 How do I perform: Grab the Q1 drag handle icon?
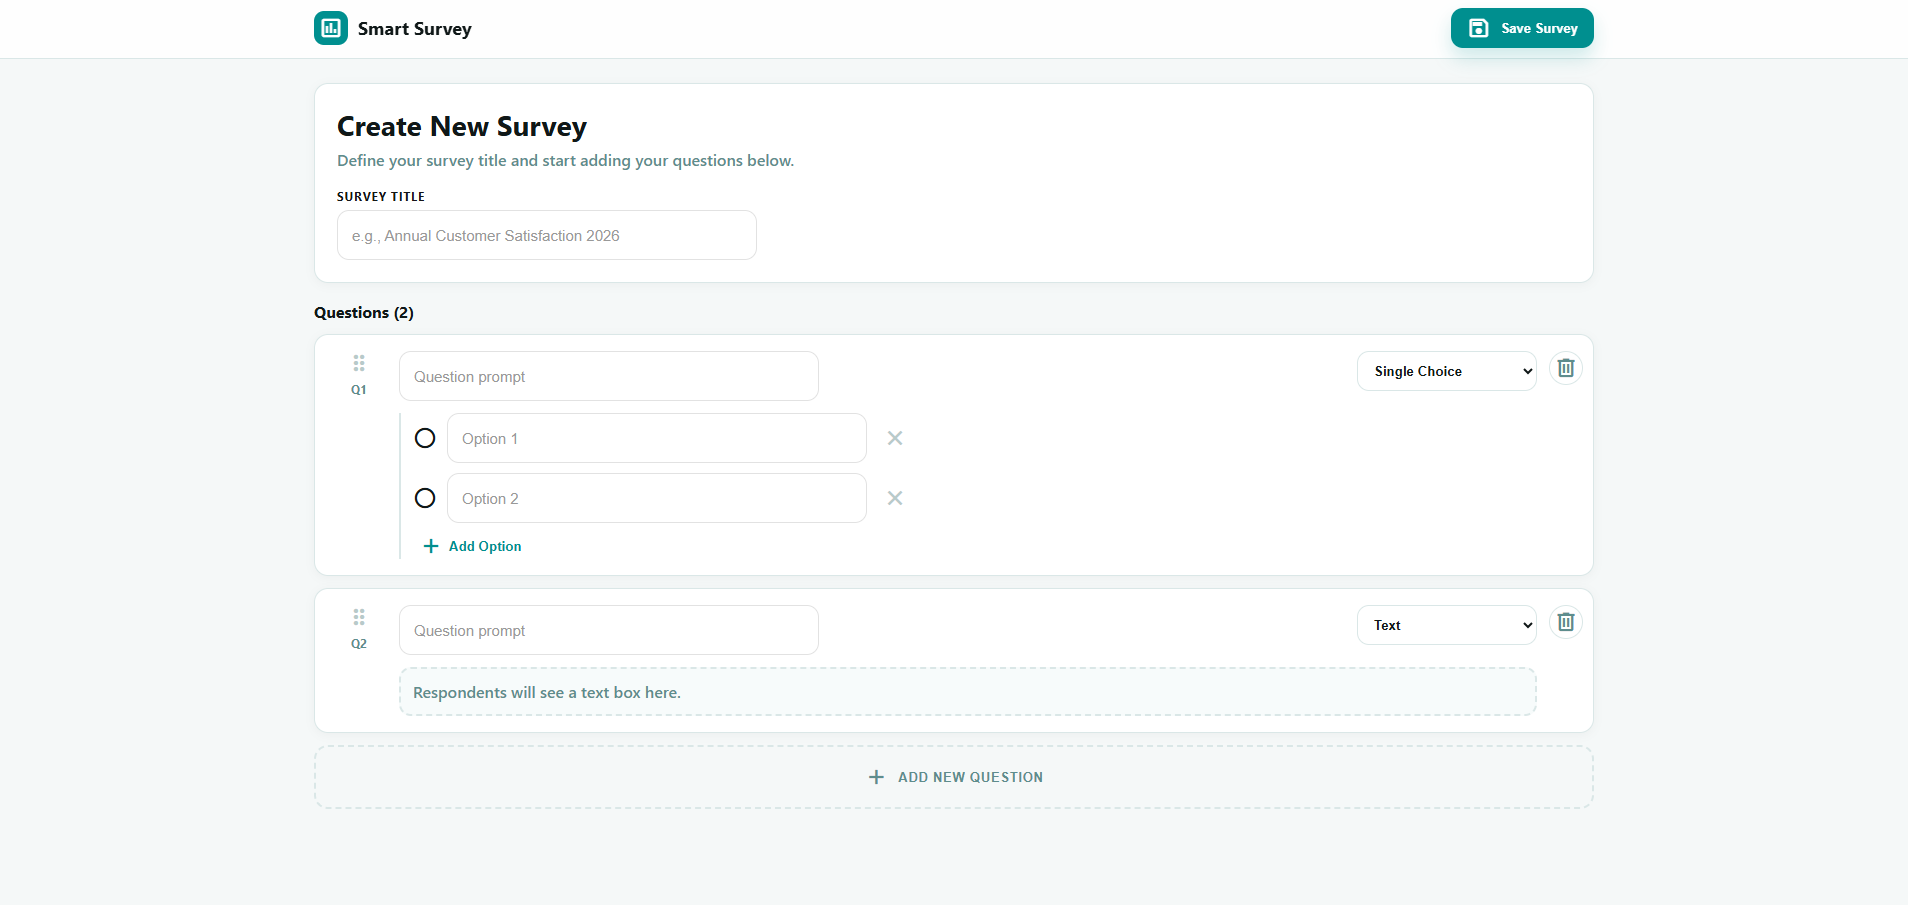coord(359,363)
